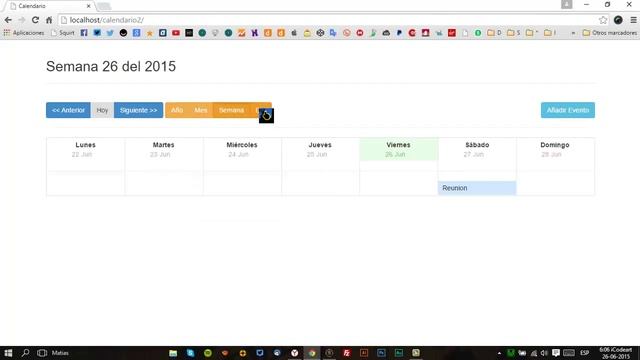This screenshot has height=360, width=640.
Task: Open the YouTube bookmark icon
Action: (x=176, y=33)
